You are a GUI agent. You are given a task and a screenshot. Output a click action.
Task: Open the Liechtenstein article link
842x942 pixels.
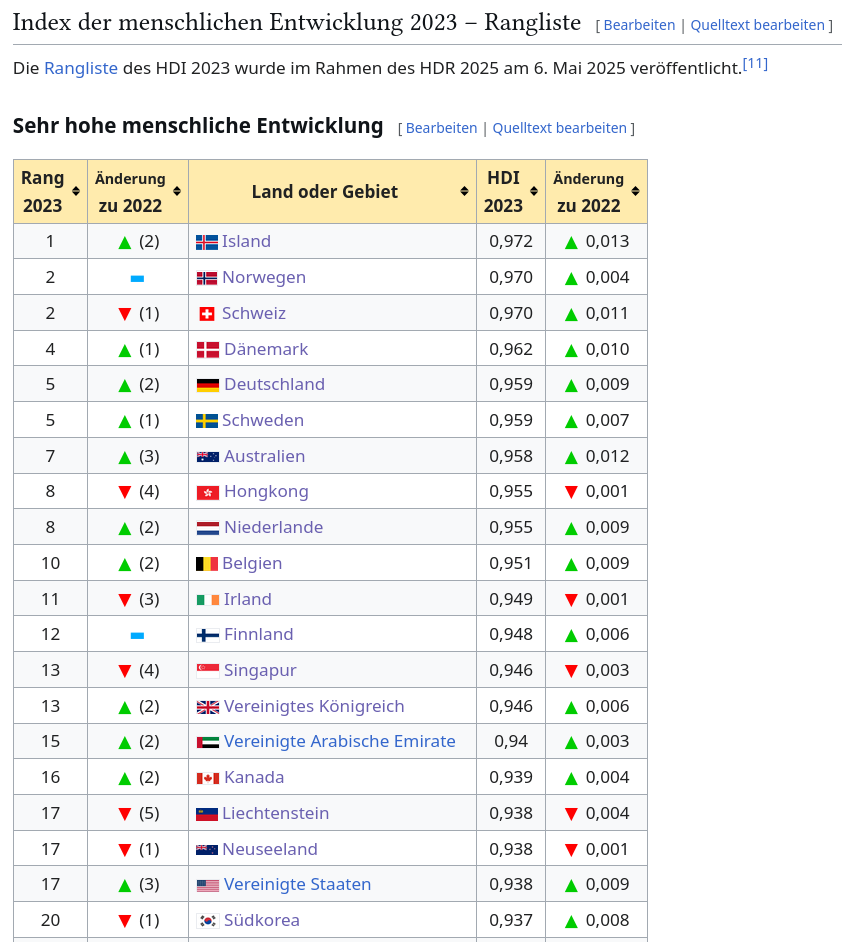275,813
